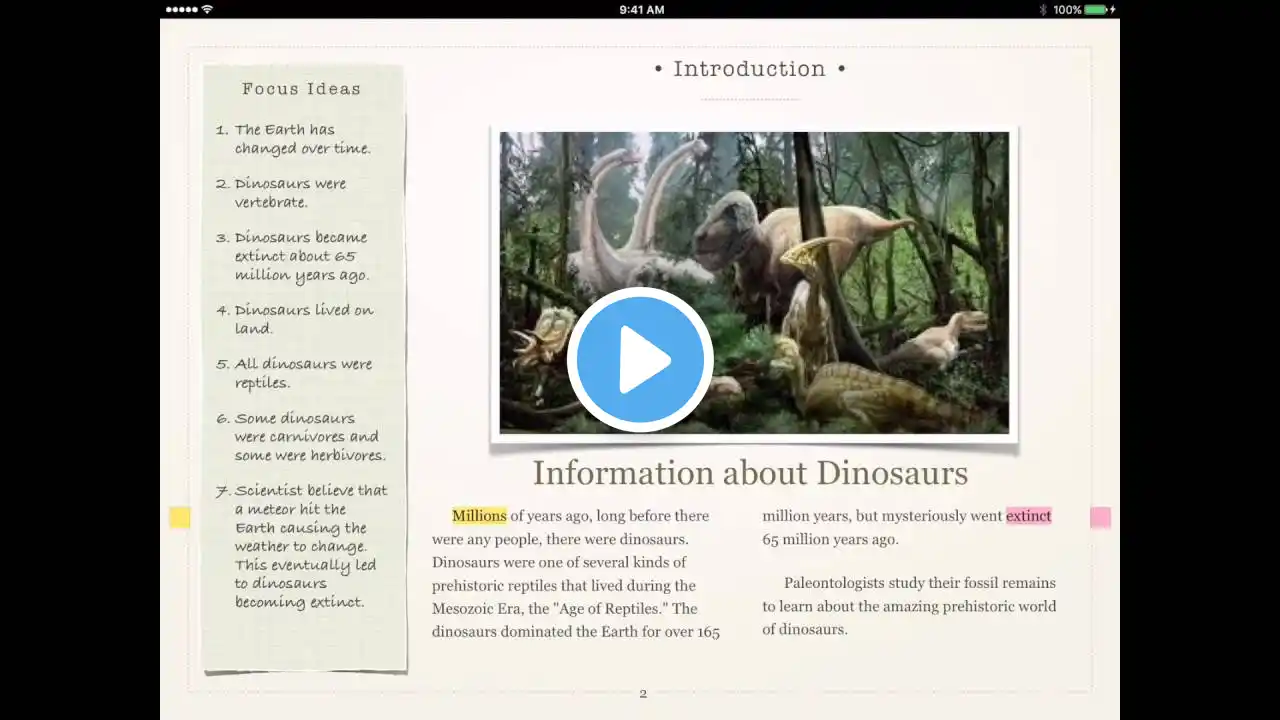Tap the Introduction chapter heading
1280x720 pixels.
pyautogui.click(x=750, y=69)
